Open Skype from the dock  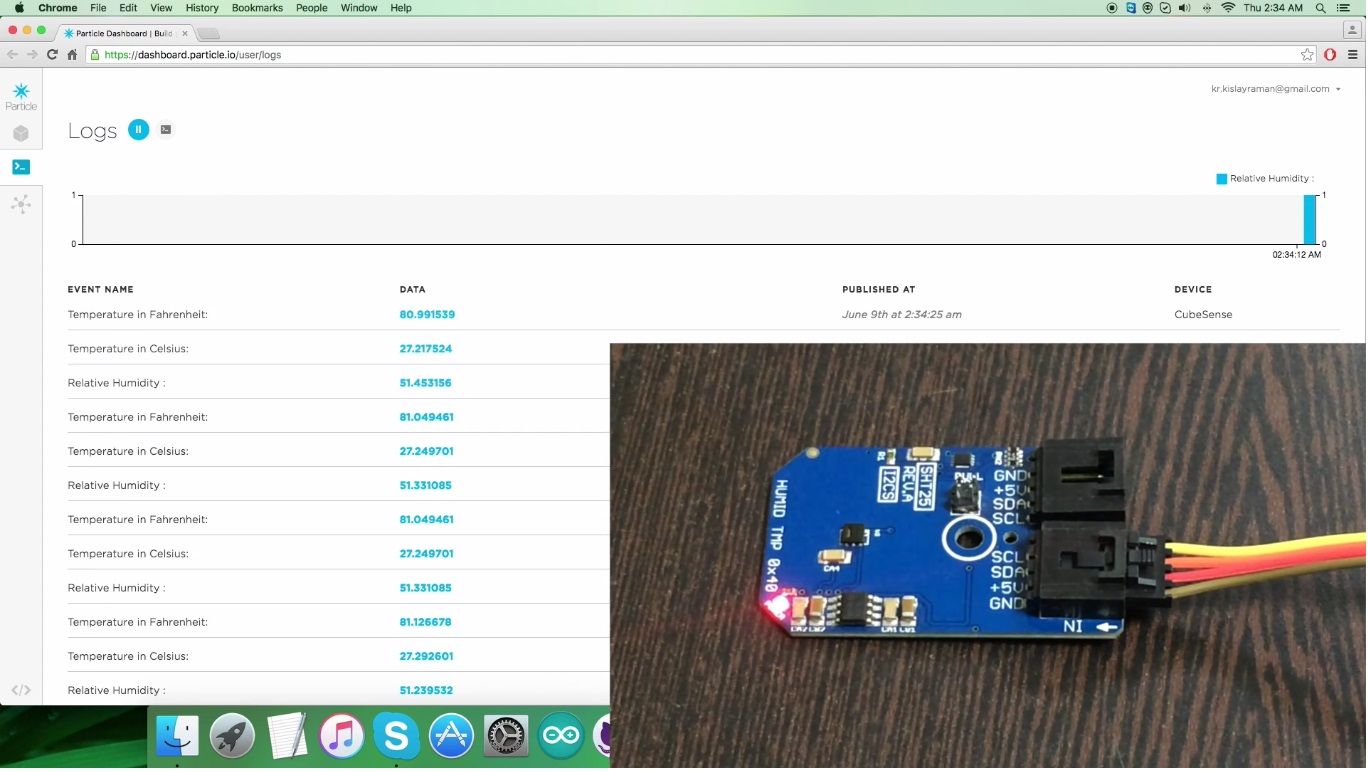tap(396, 735)
